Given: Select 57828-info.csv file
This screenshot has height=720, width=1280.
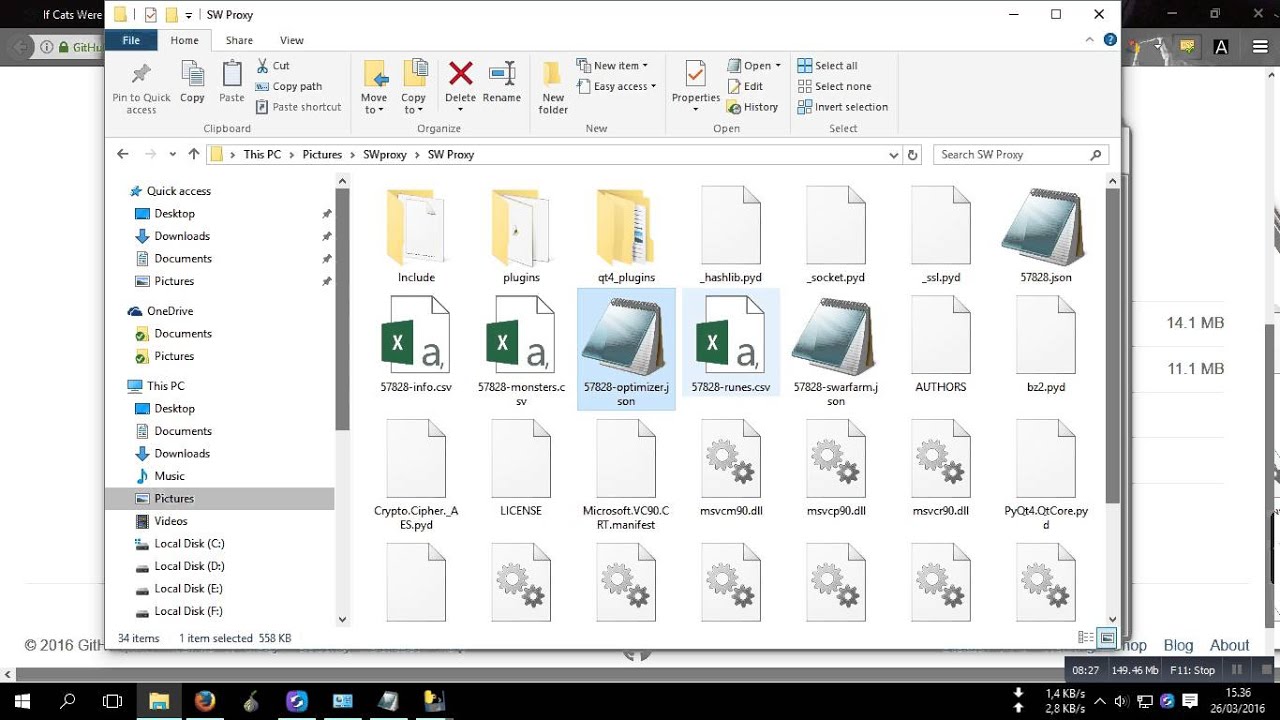Looking at the screenshot, I should pyautogui.click(x=416, y=343).
